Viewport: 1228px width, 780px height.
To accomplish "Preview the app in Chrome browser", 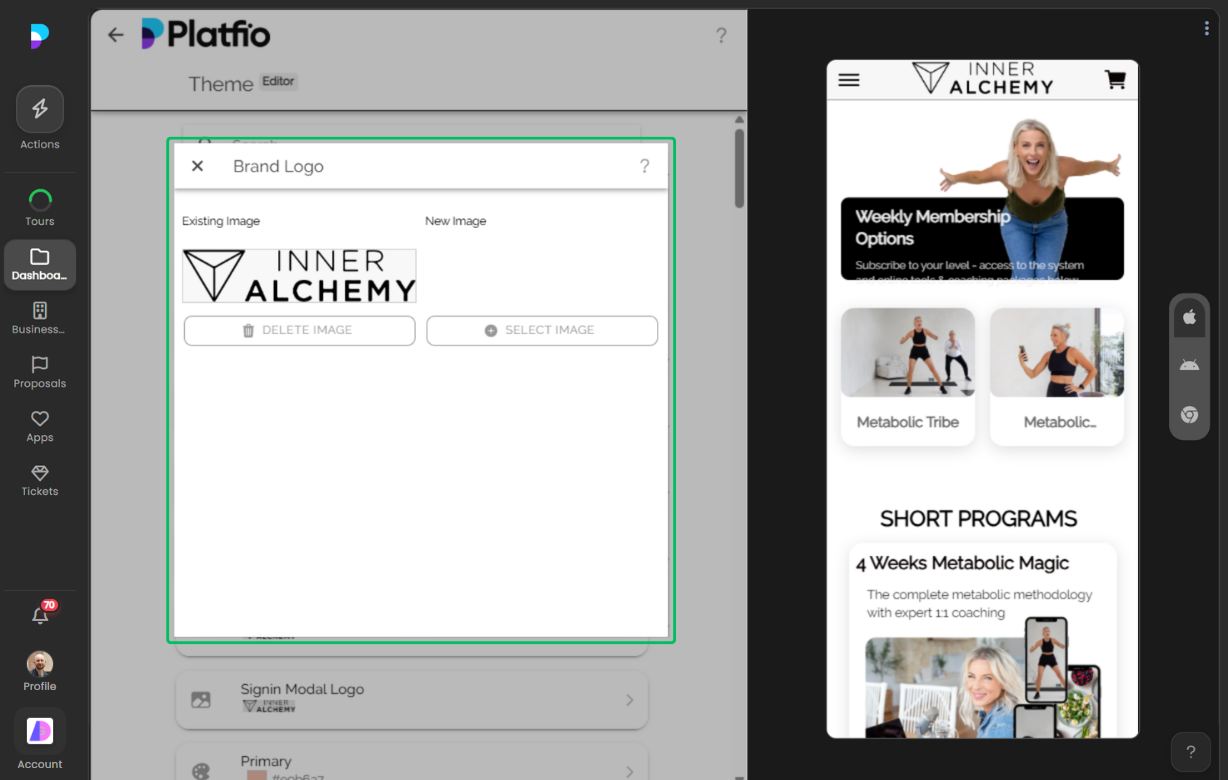I will (x=1189, y=414).
